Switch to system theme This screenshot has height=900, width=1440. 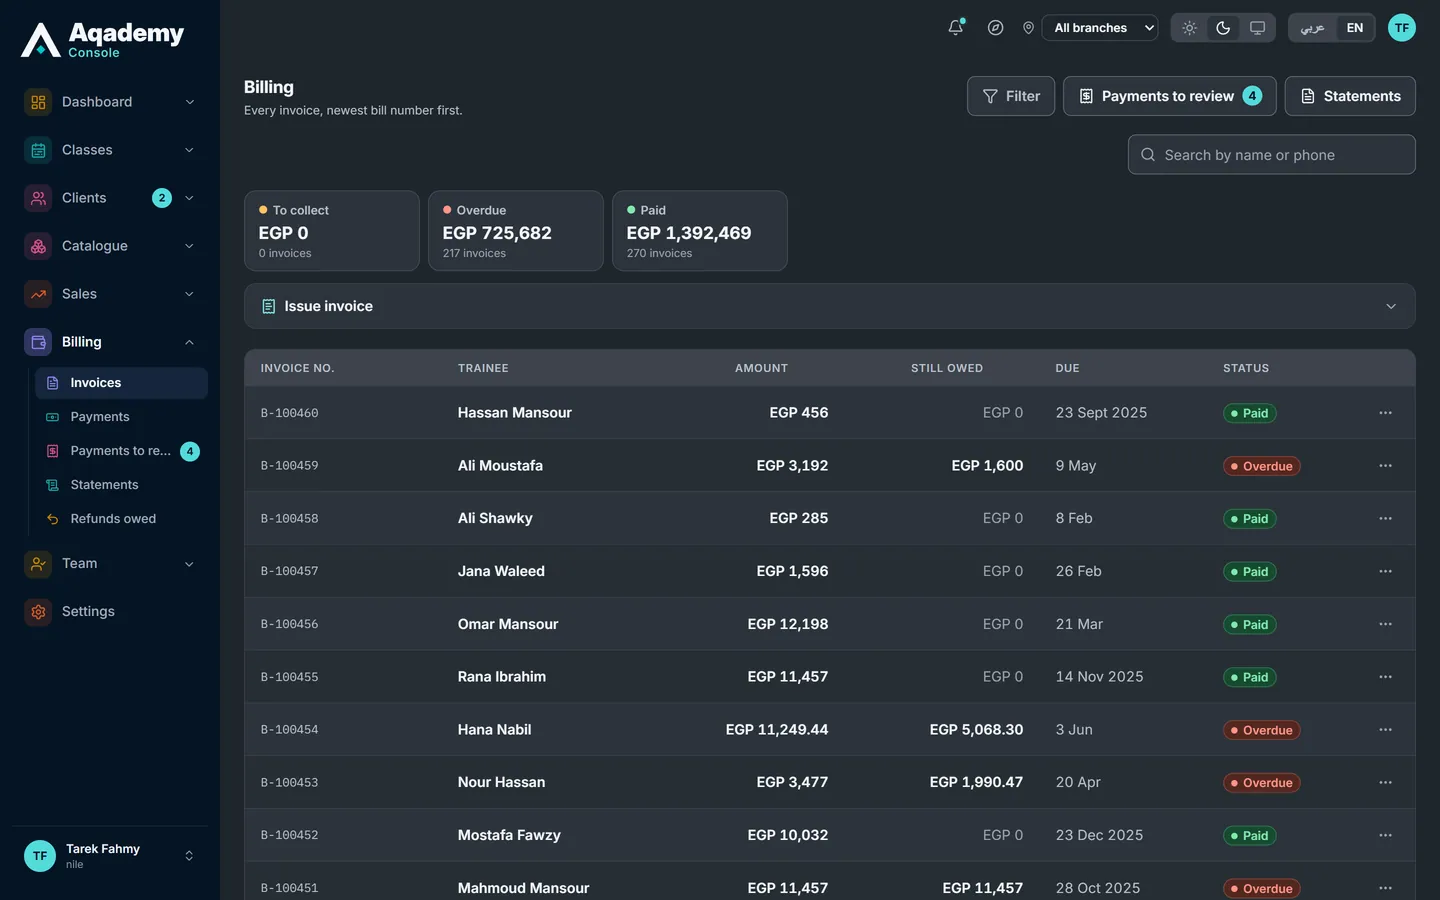click(x=1257, y=28)
